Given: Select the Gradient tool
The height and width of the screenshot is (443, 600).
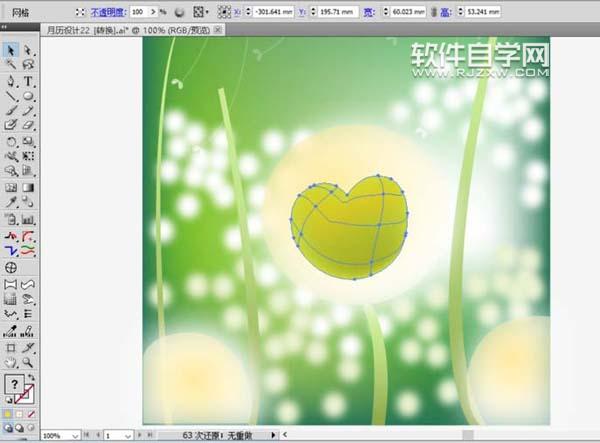Looking at the screenshot, I should point(29,186).
